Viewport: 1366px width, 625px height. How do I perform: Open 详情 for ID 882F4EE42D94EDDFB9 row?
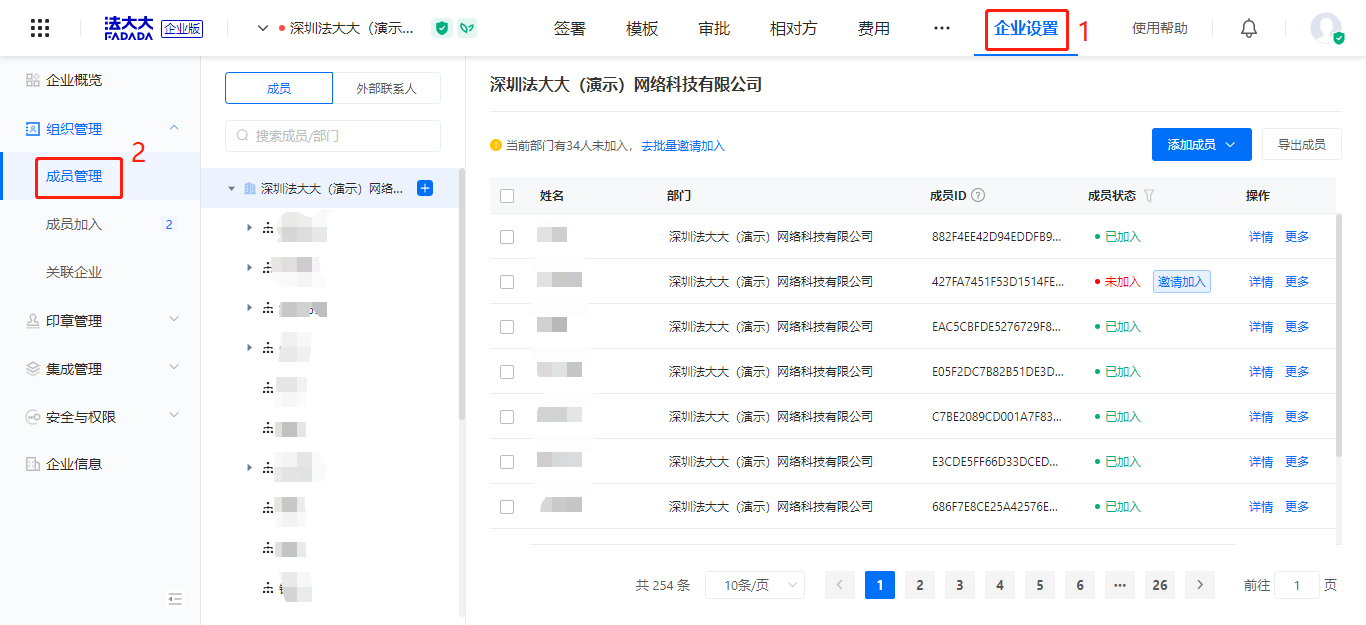tap(1261, 237)
